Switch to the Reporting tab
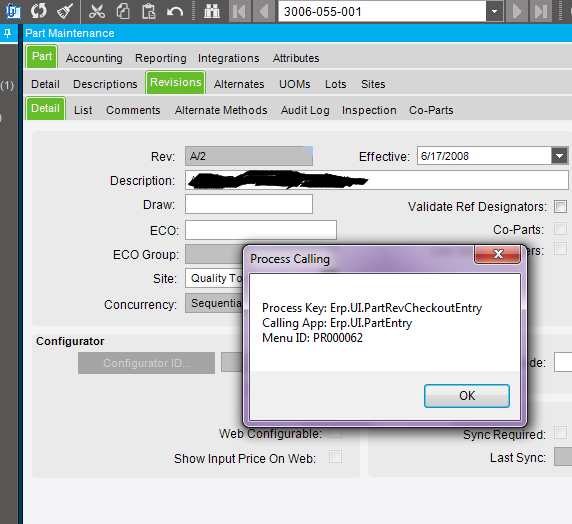Image resolution: width=572 pixels, height=524 pixels. click(161, 58)
